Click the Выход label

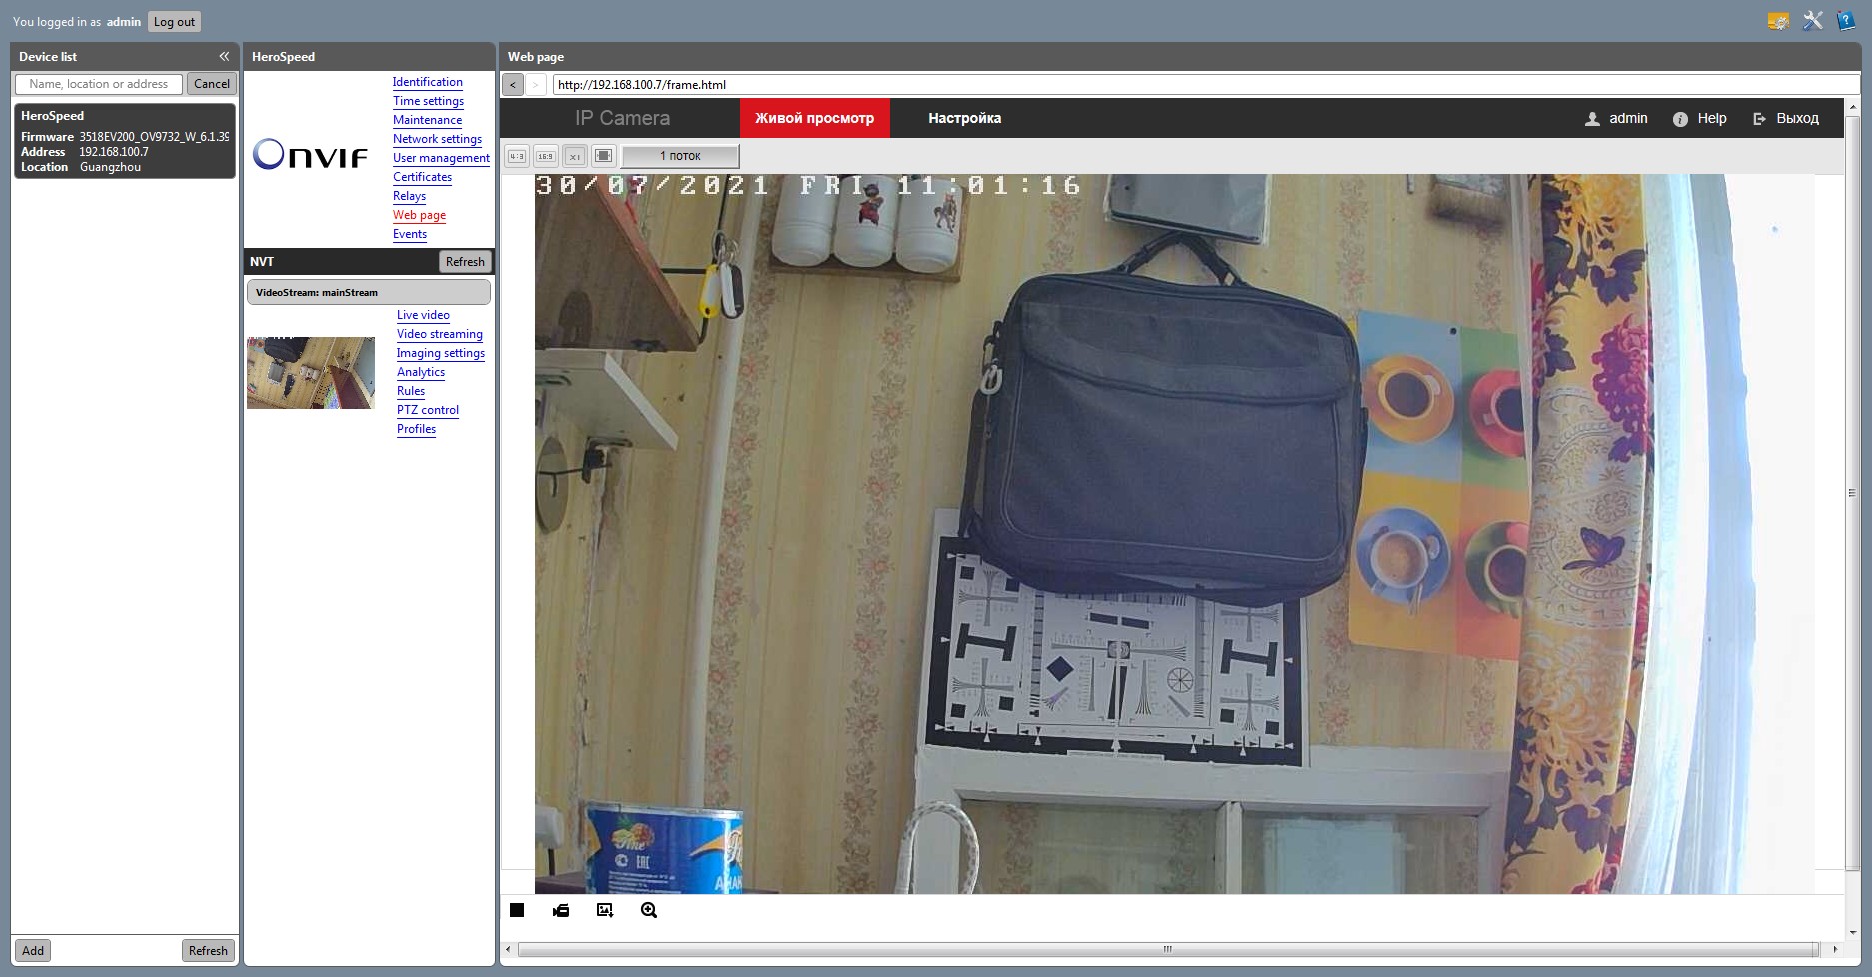pos(1797,118)
